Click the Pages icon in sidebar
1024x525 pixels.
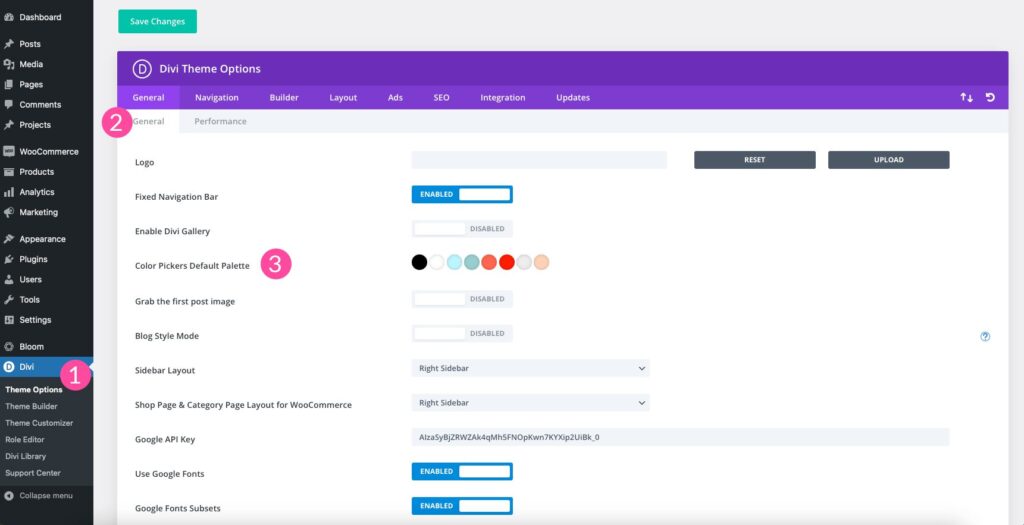[8, 84]
